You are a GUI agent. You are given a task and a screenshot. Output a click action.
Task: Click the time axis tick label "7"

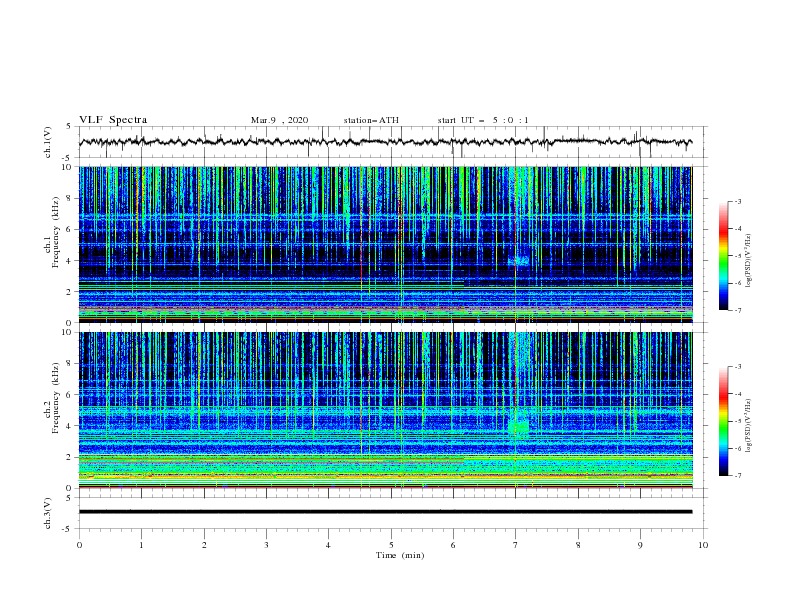click(516, 545)
